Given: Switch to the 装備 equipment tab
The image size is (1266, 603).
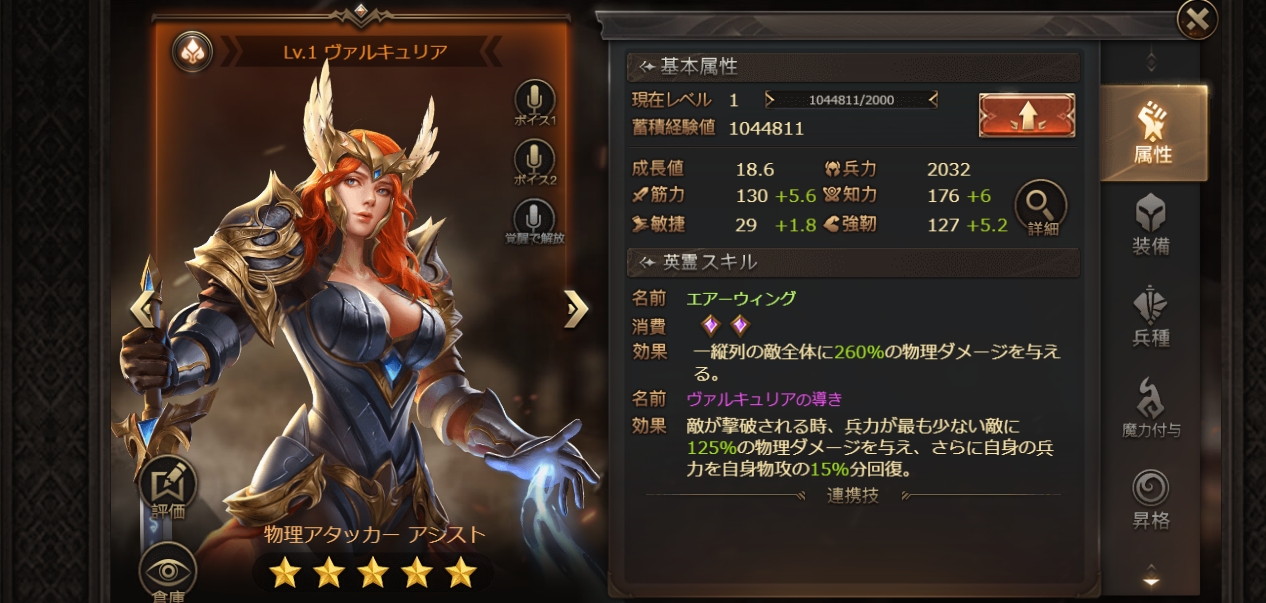Looking at the screenshot, I should tap(1151, 225).
